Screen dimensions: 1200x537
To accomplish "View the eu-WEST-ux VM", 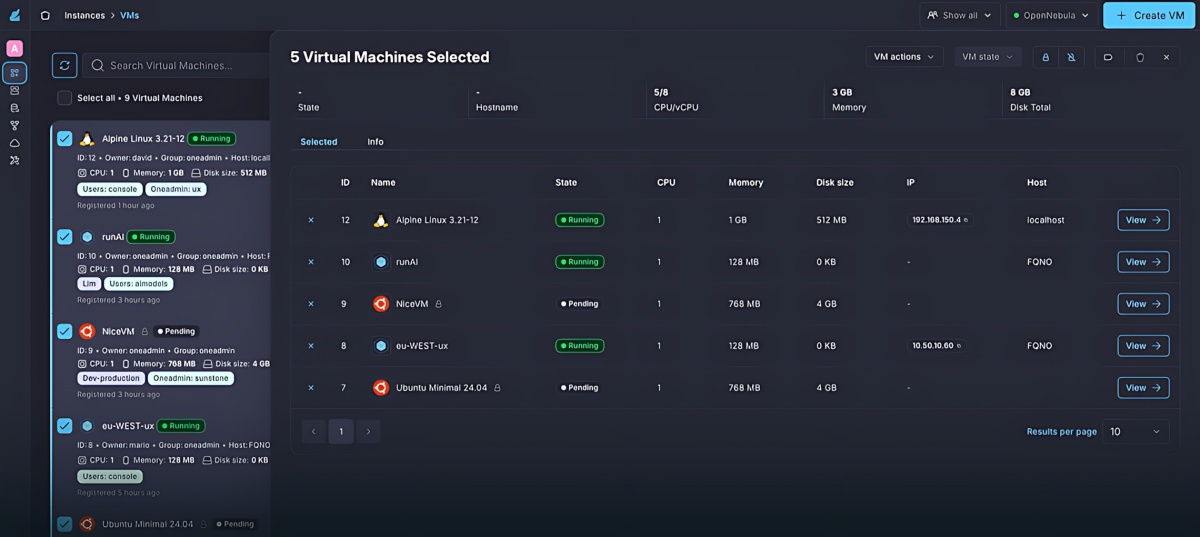I will pyautogui.click(x=1143, y=346).
